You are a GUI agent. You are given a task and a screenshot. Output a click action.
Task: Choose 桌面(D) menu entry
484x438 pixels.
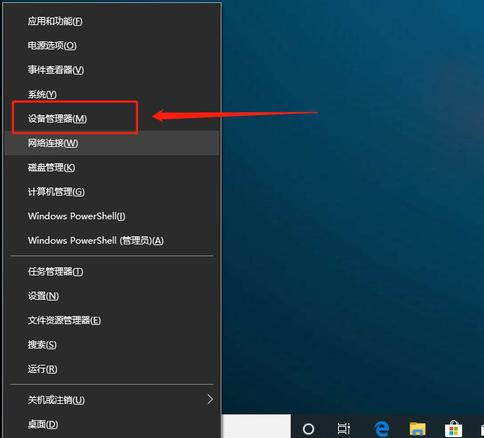pyautogui.click(x=112, y=424)
